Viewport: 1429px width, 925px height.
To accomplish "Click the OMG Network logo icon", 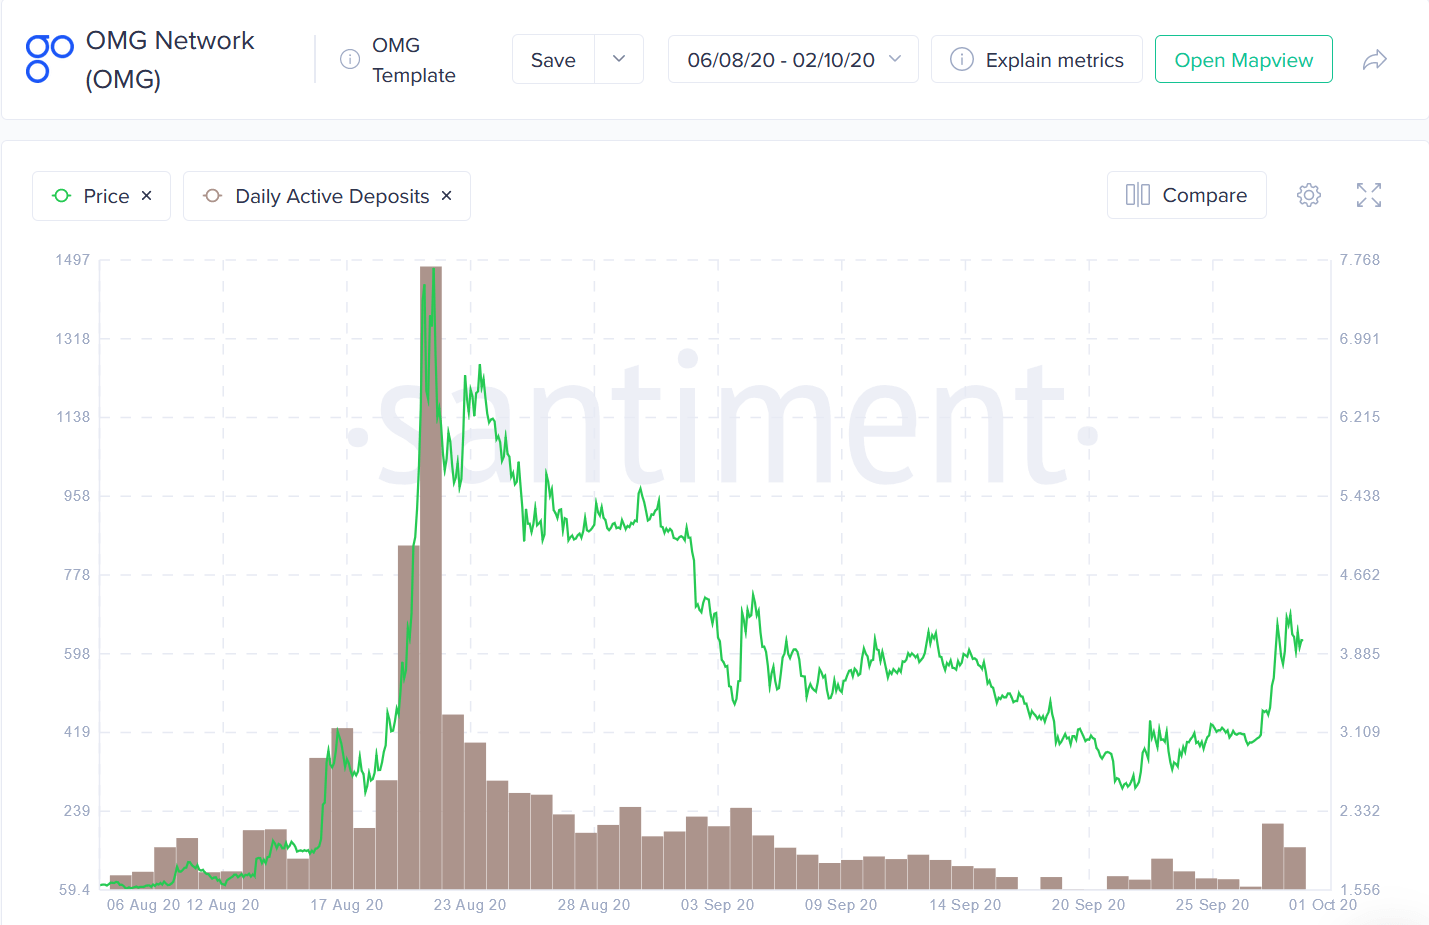I will click(x=49, y=59).
